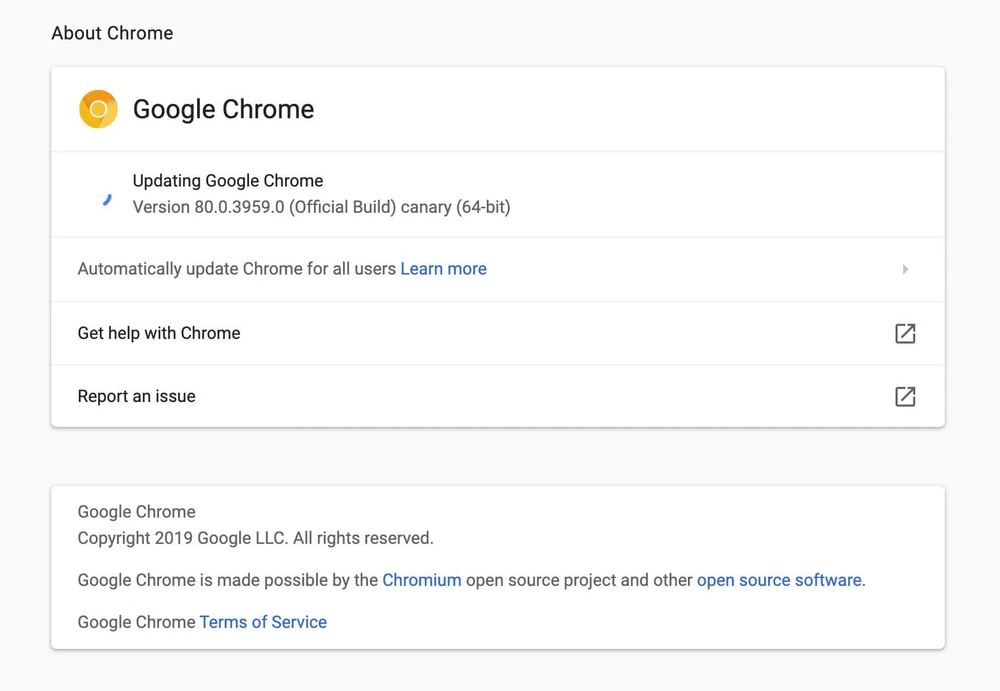
Task: Select the Get help with Chrome row
Action: 159,333
